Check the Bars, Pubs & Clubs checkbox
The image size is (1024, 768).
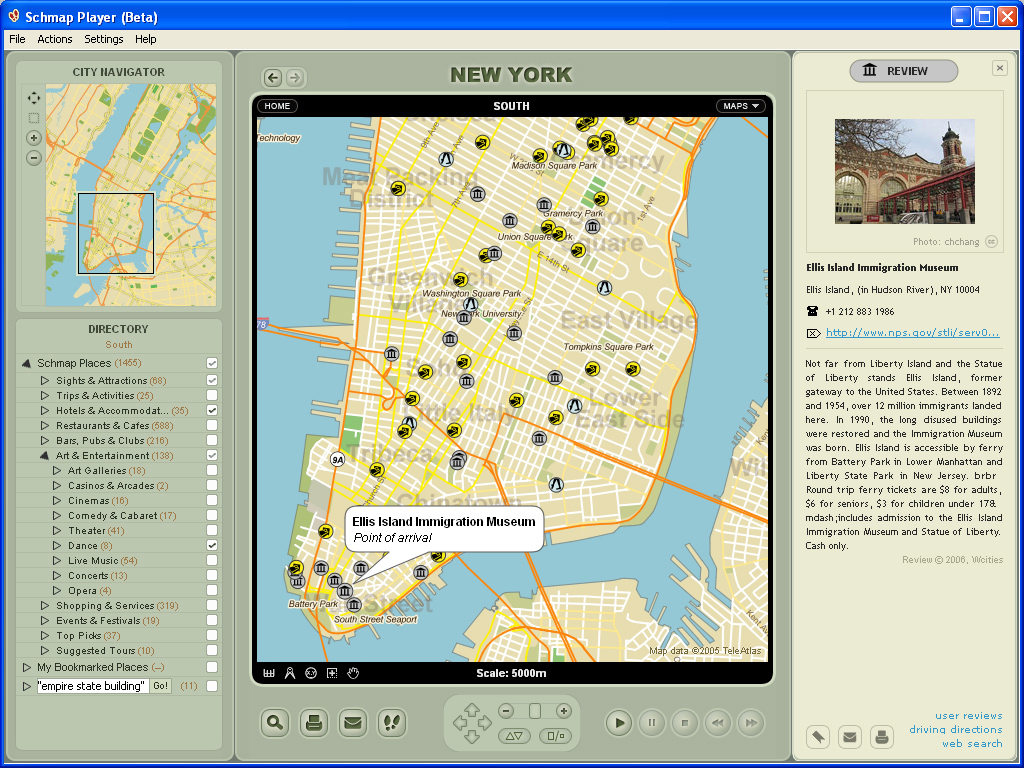[212, 440]
